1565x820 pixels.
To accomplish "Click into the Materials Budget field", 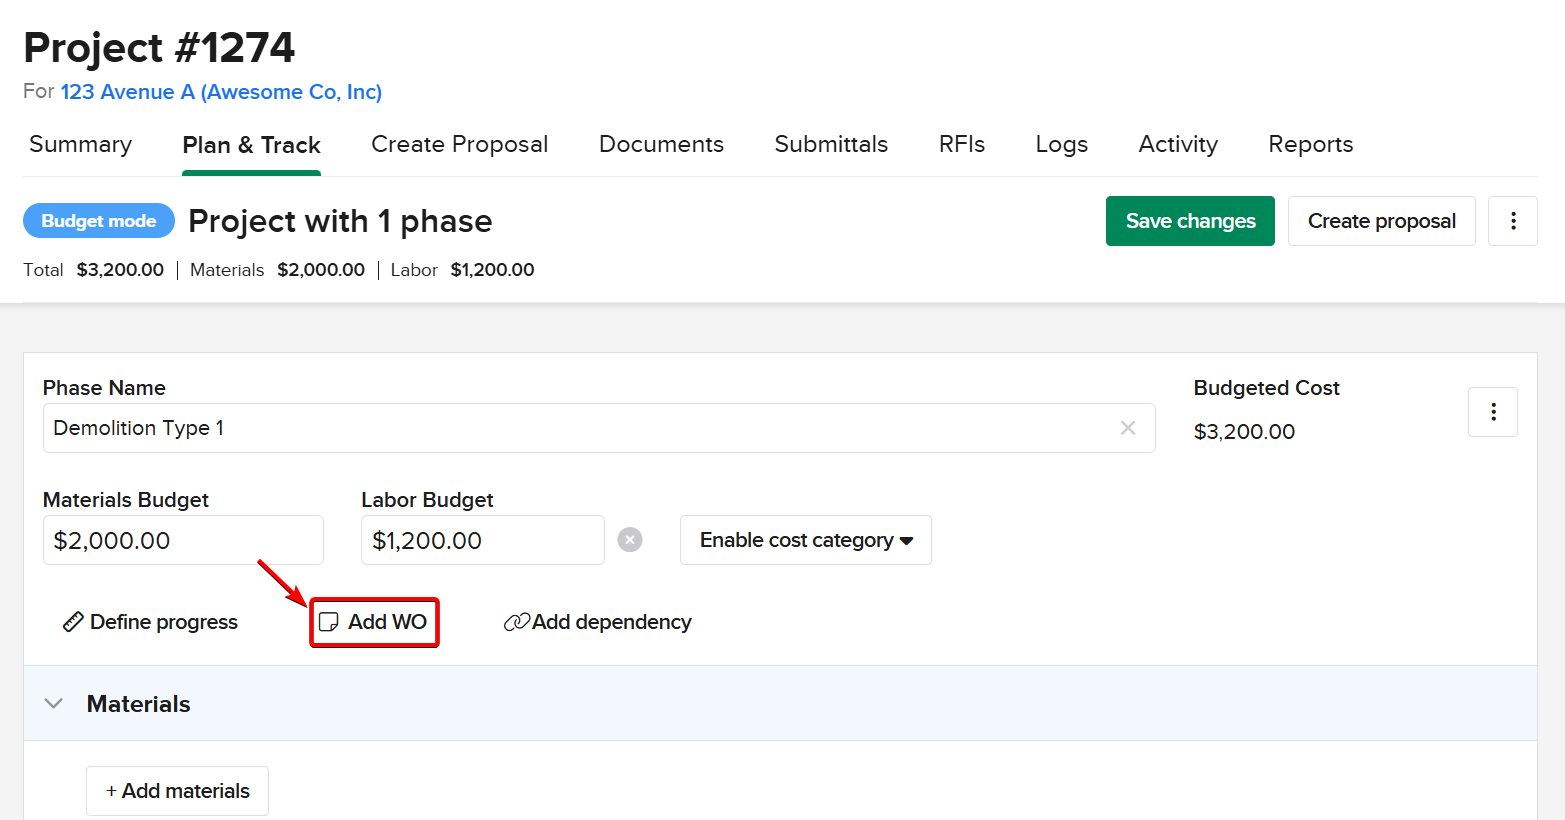I will (183, 540).
